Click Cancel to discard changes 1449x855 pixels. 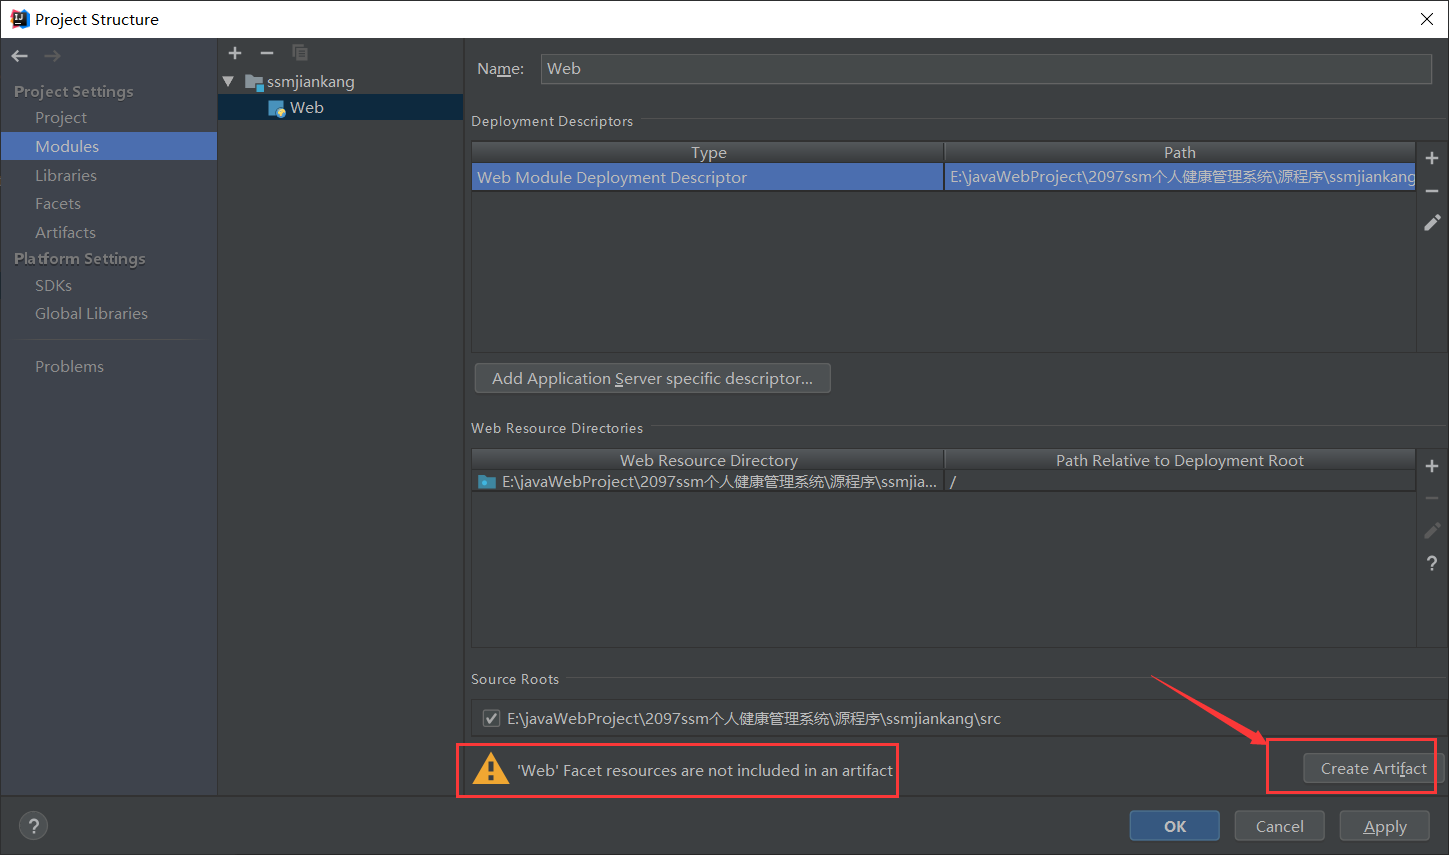[x=1279, y=826]
